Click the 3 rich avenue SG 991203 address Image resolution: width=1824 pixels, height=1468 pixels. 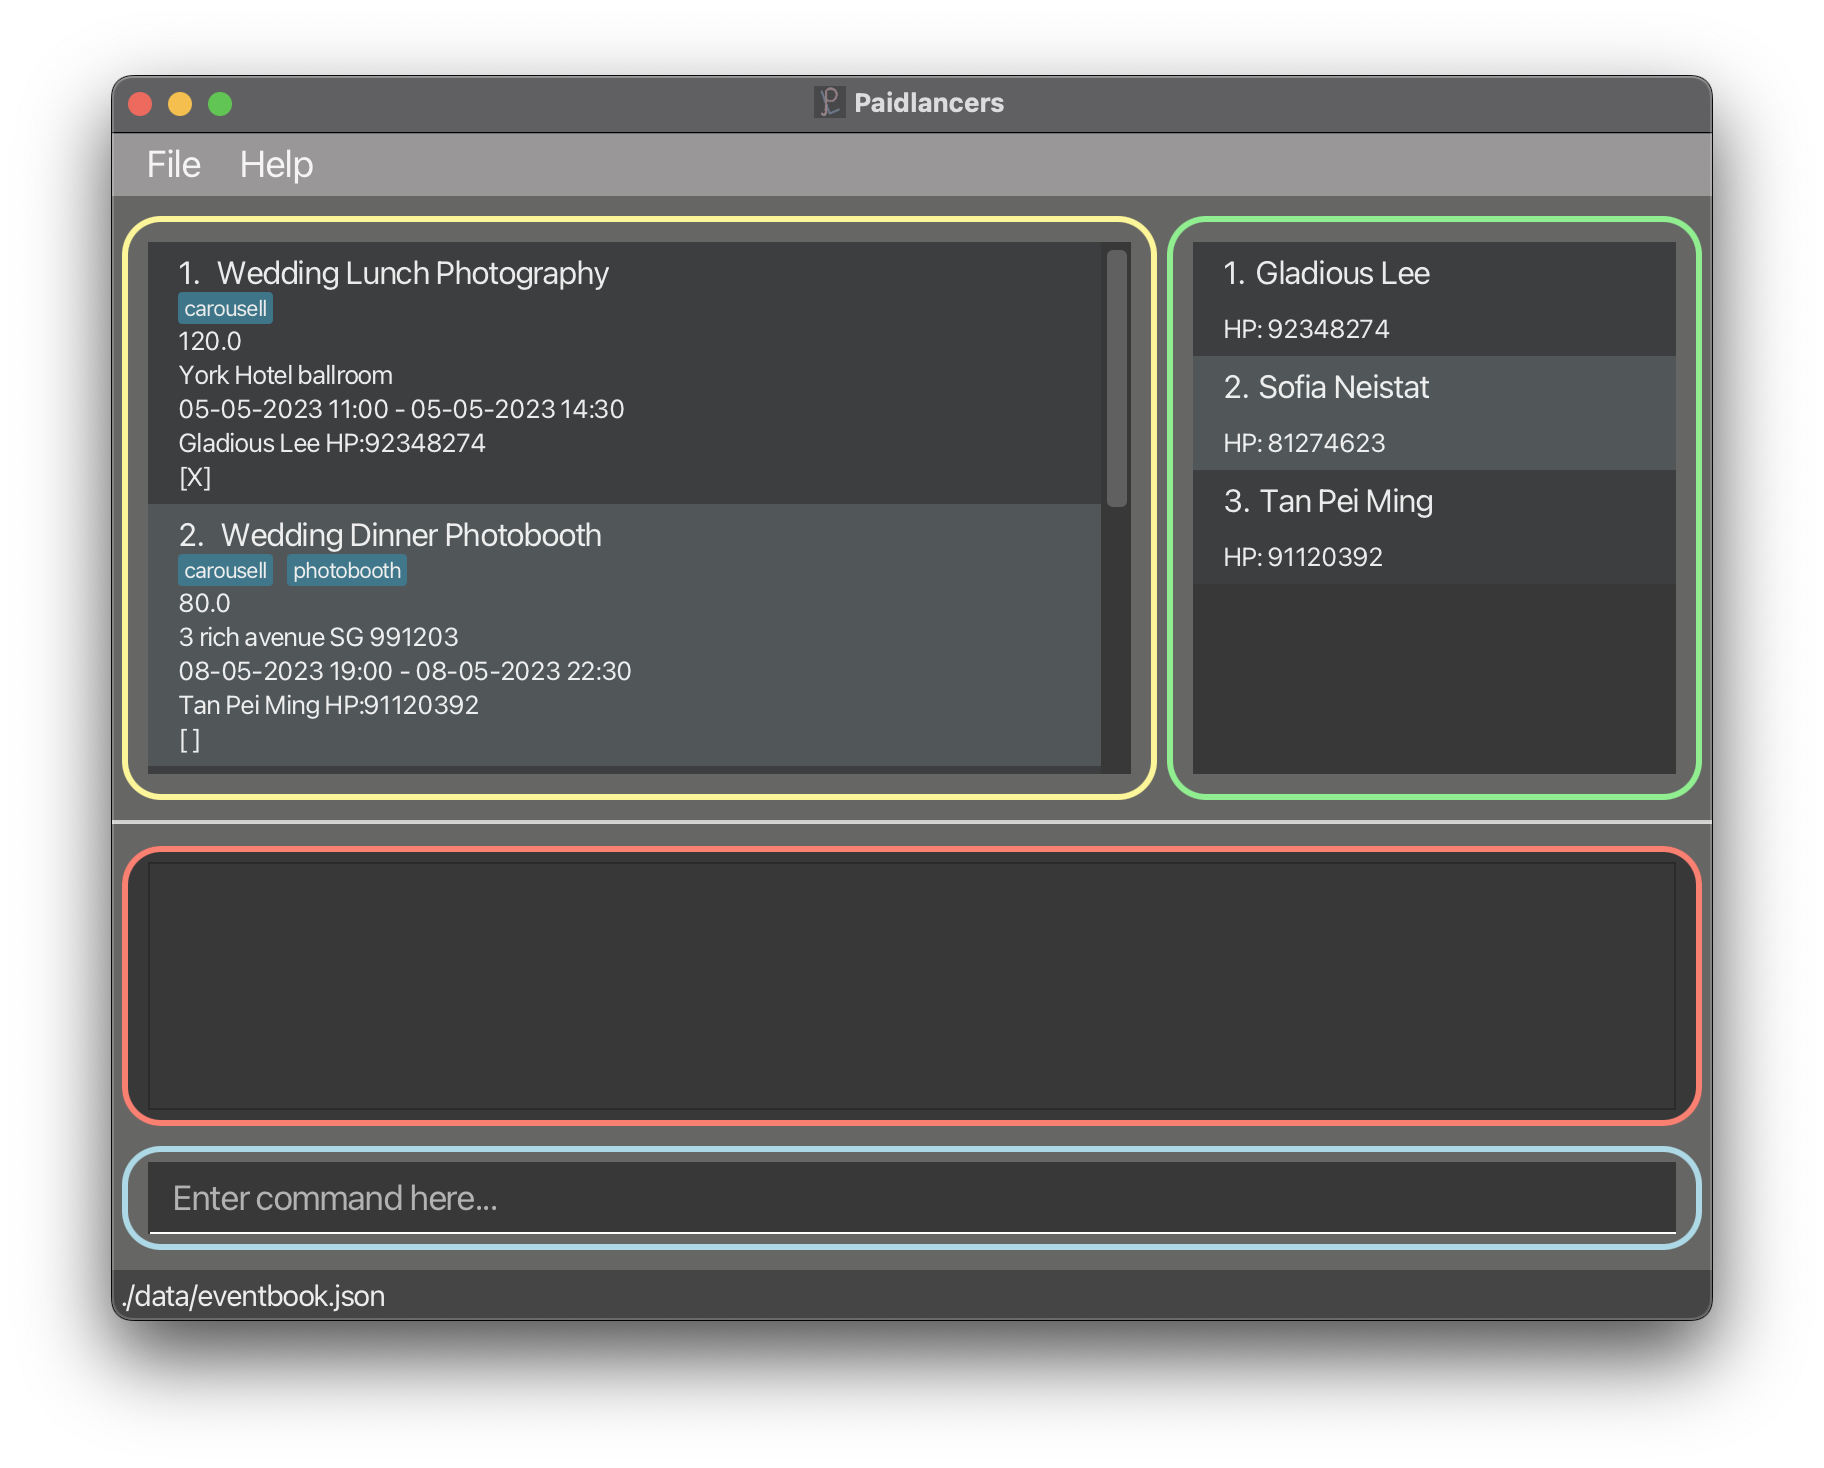[318, 637]
